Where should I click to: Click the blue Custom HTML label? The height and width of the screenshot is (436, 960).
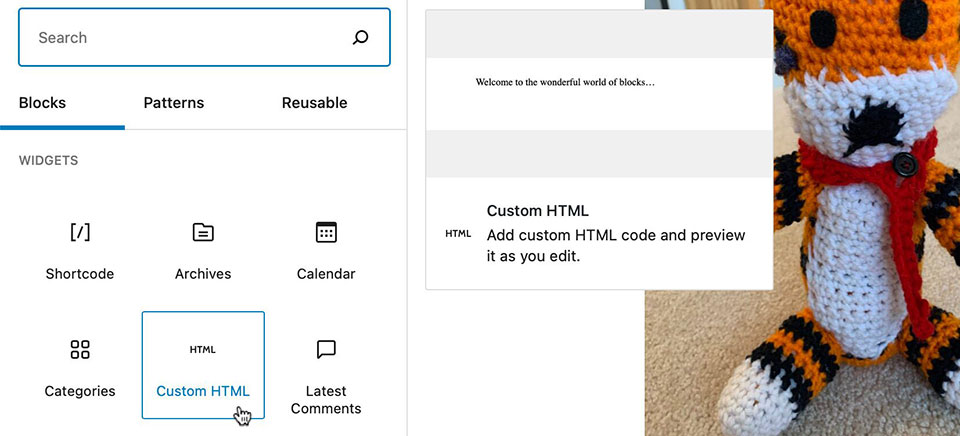point(203,391)
